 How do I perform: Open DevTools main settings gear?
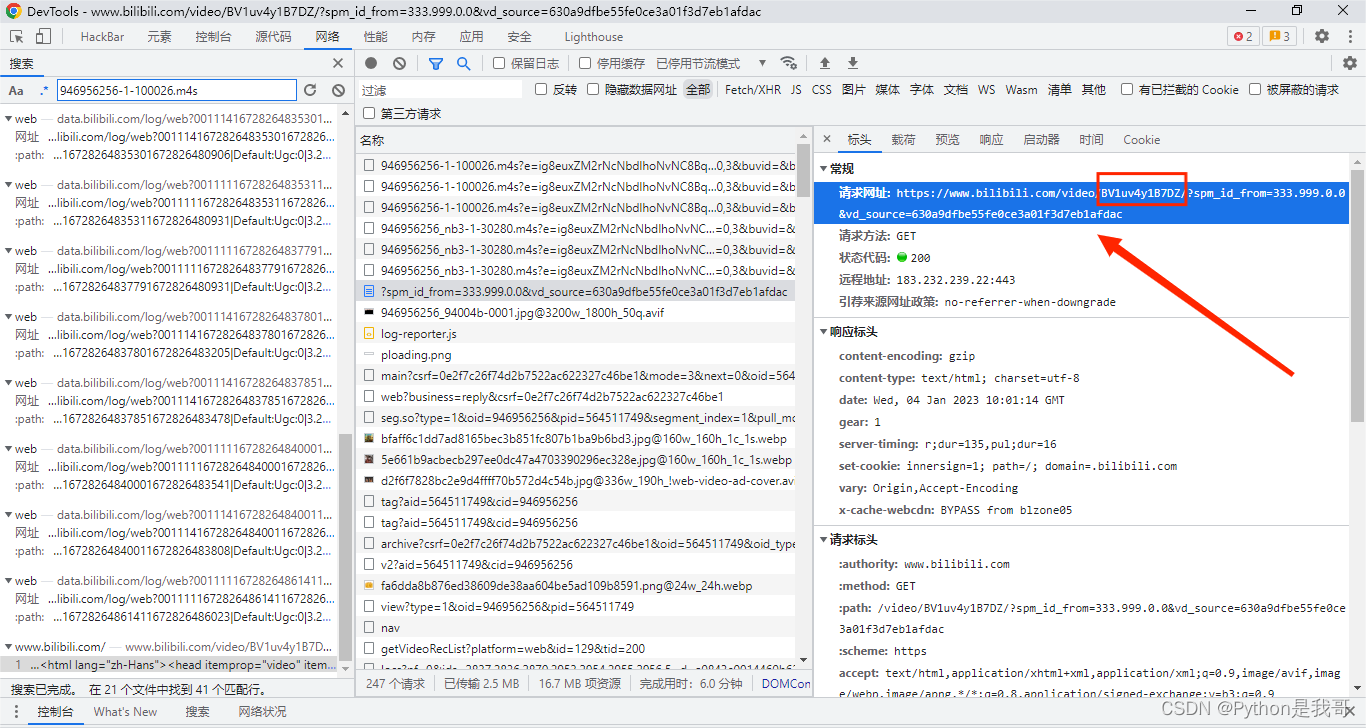click(x=1322, y=36)
